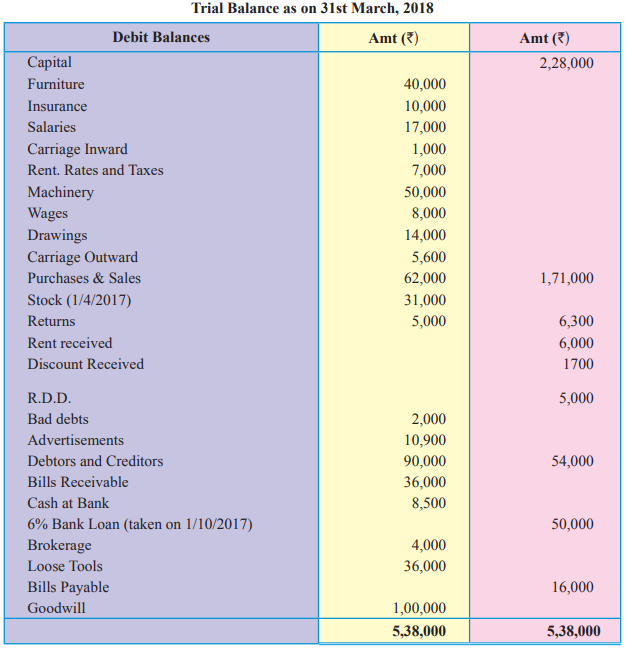Click the 6% Bank Loan row label
Image resolution: width=632 pixels, height=668 pixels.
(140, 524)
